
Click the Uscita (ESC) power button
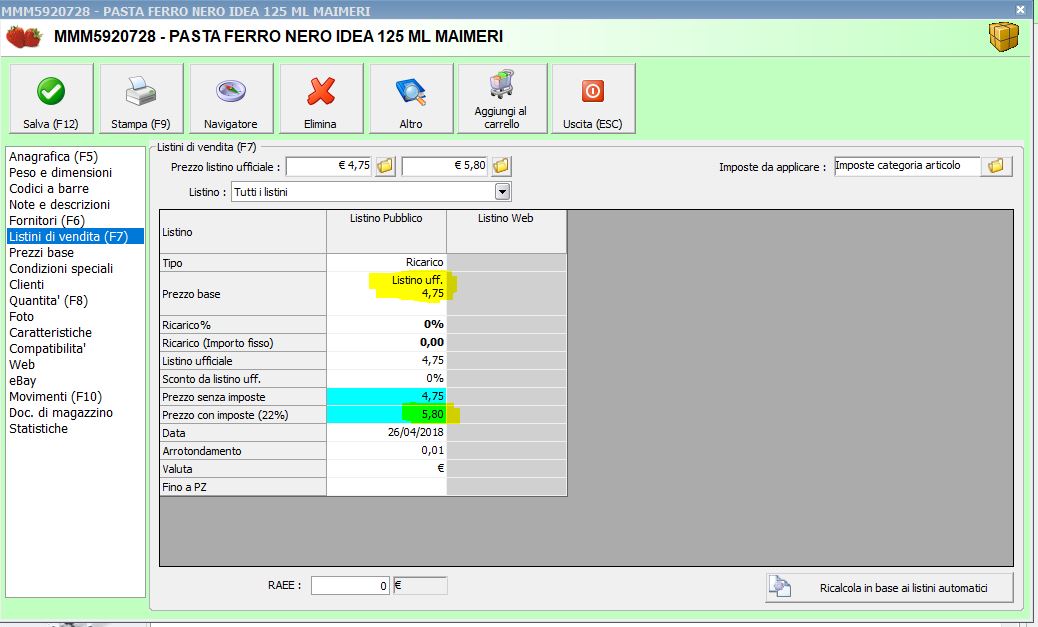tap(593, 99)
